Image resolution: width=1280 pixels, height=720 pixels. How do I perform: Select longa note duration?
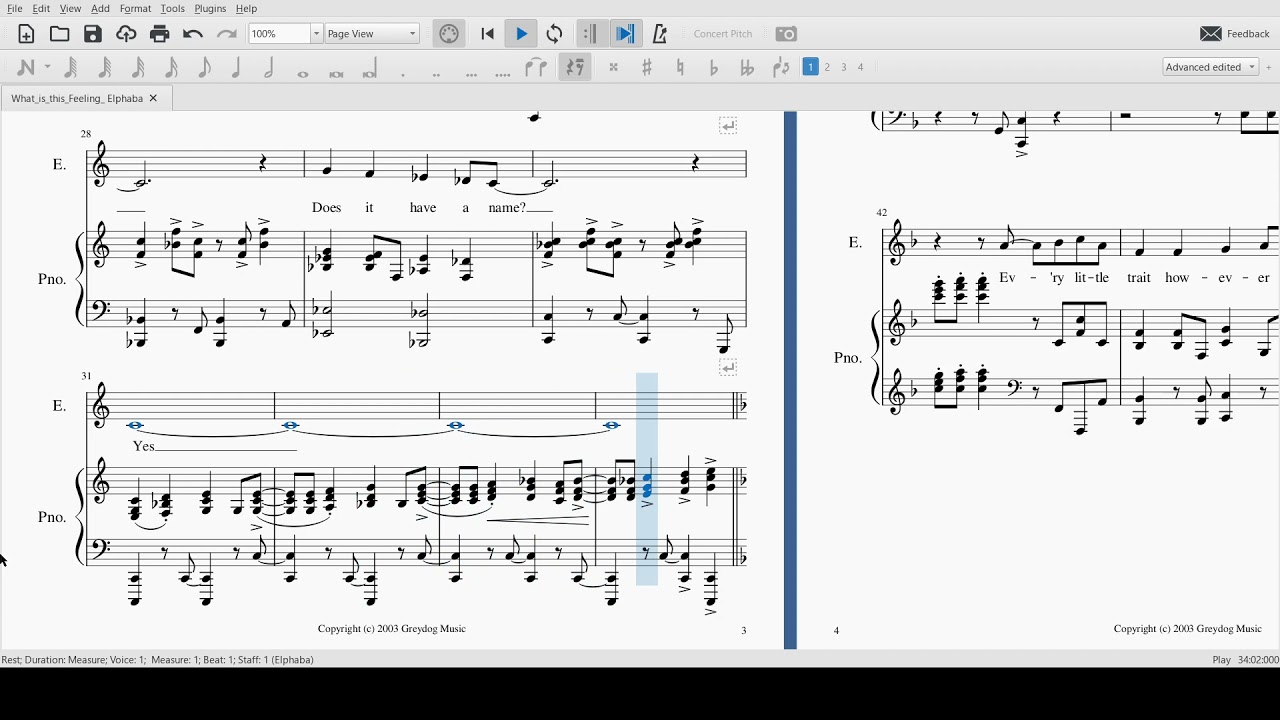[x=370, y=68]
